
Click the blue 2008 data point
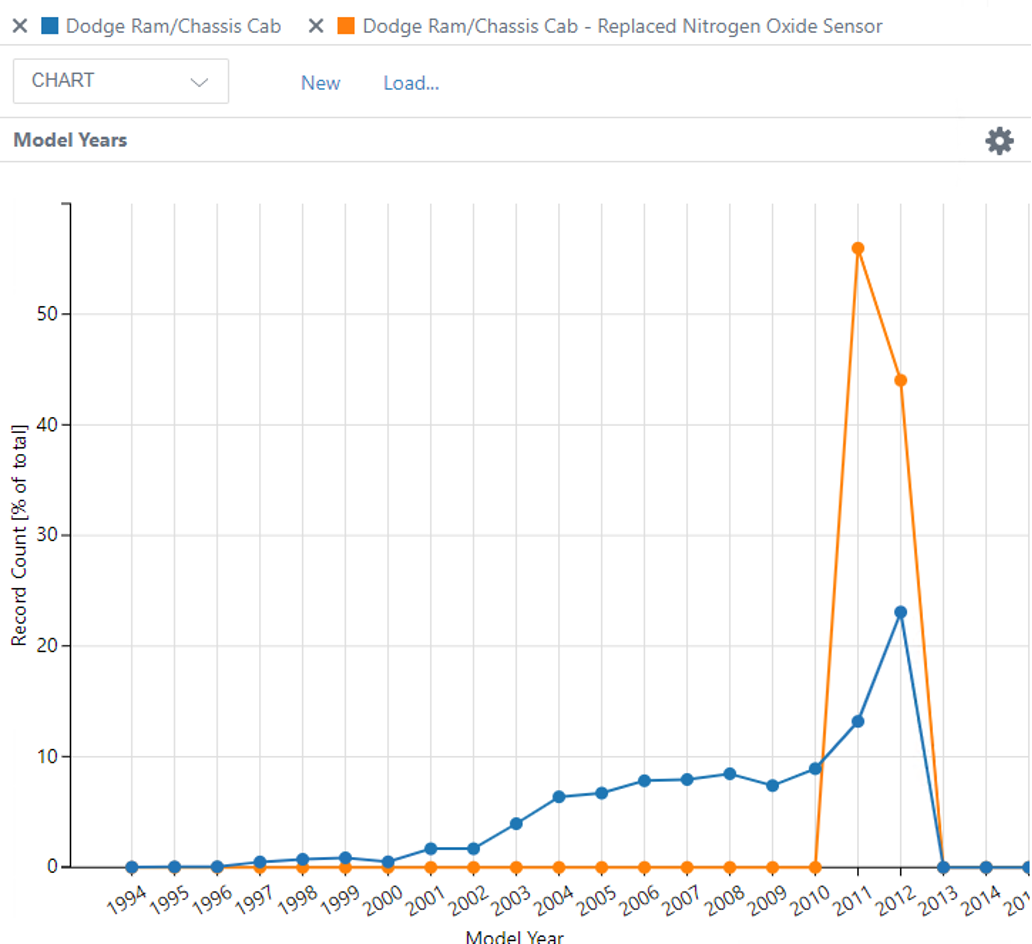coord(729,774)
